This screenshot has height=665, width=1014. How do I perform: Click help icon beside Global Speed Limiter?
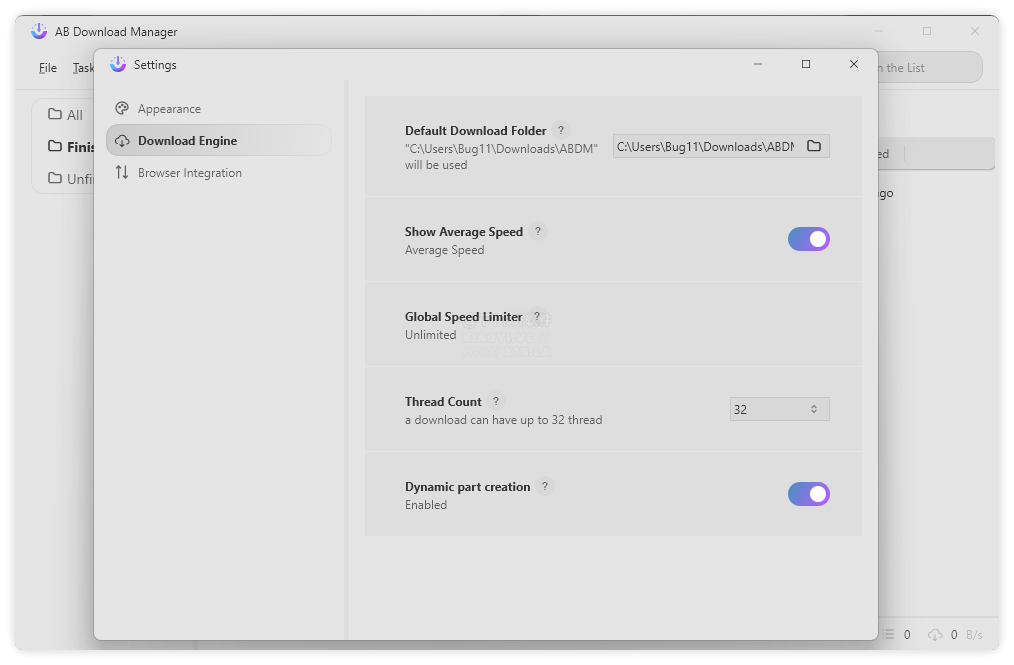coord(537,316)
